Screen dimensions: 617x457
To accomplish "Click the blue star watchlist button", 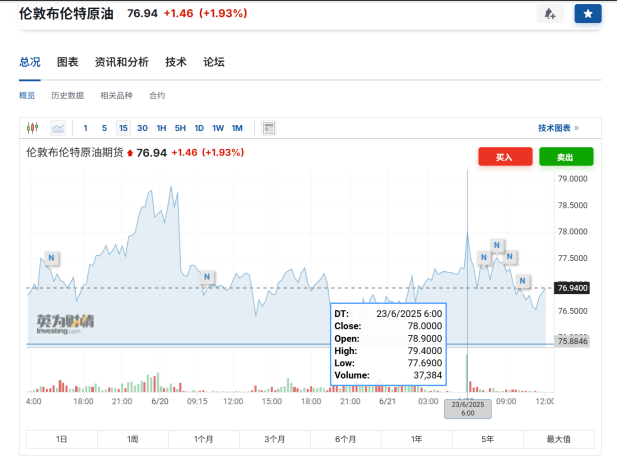I will point(588,14).
